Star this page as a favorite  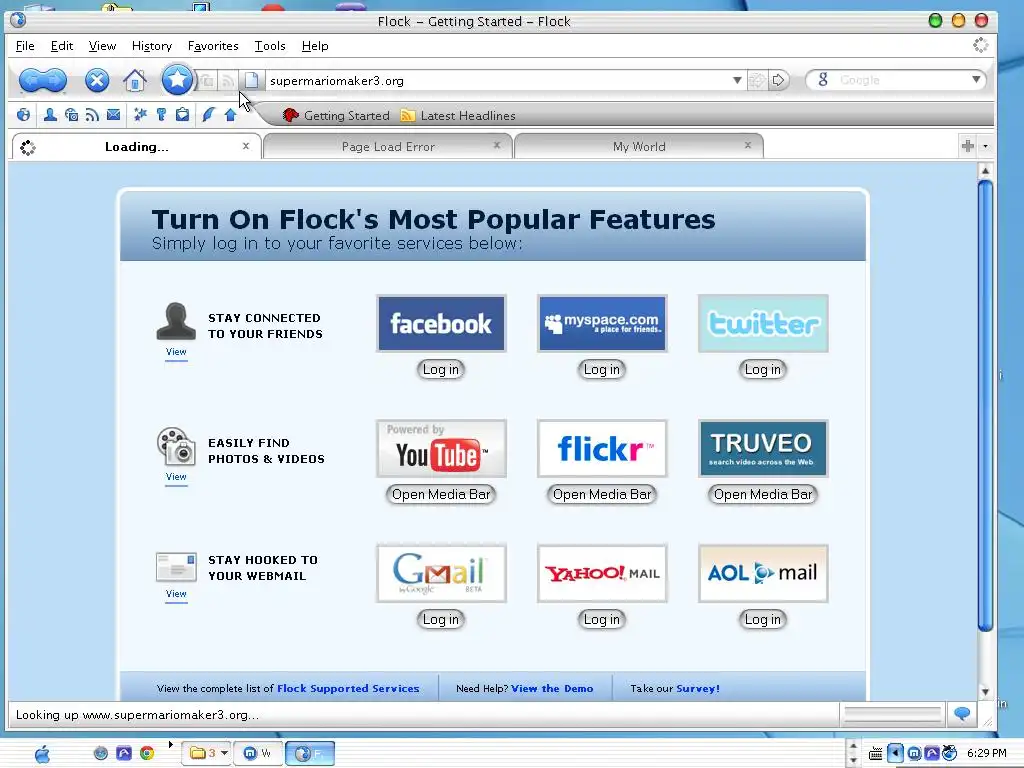(176, 80)
